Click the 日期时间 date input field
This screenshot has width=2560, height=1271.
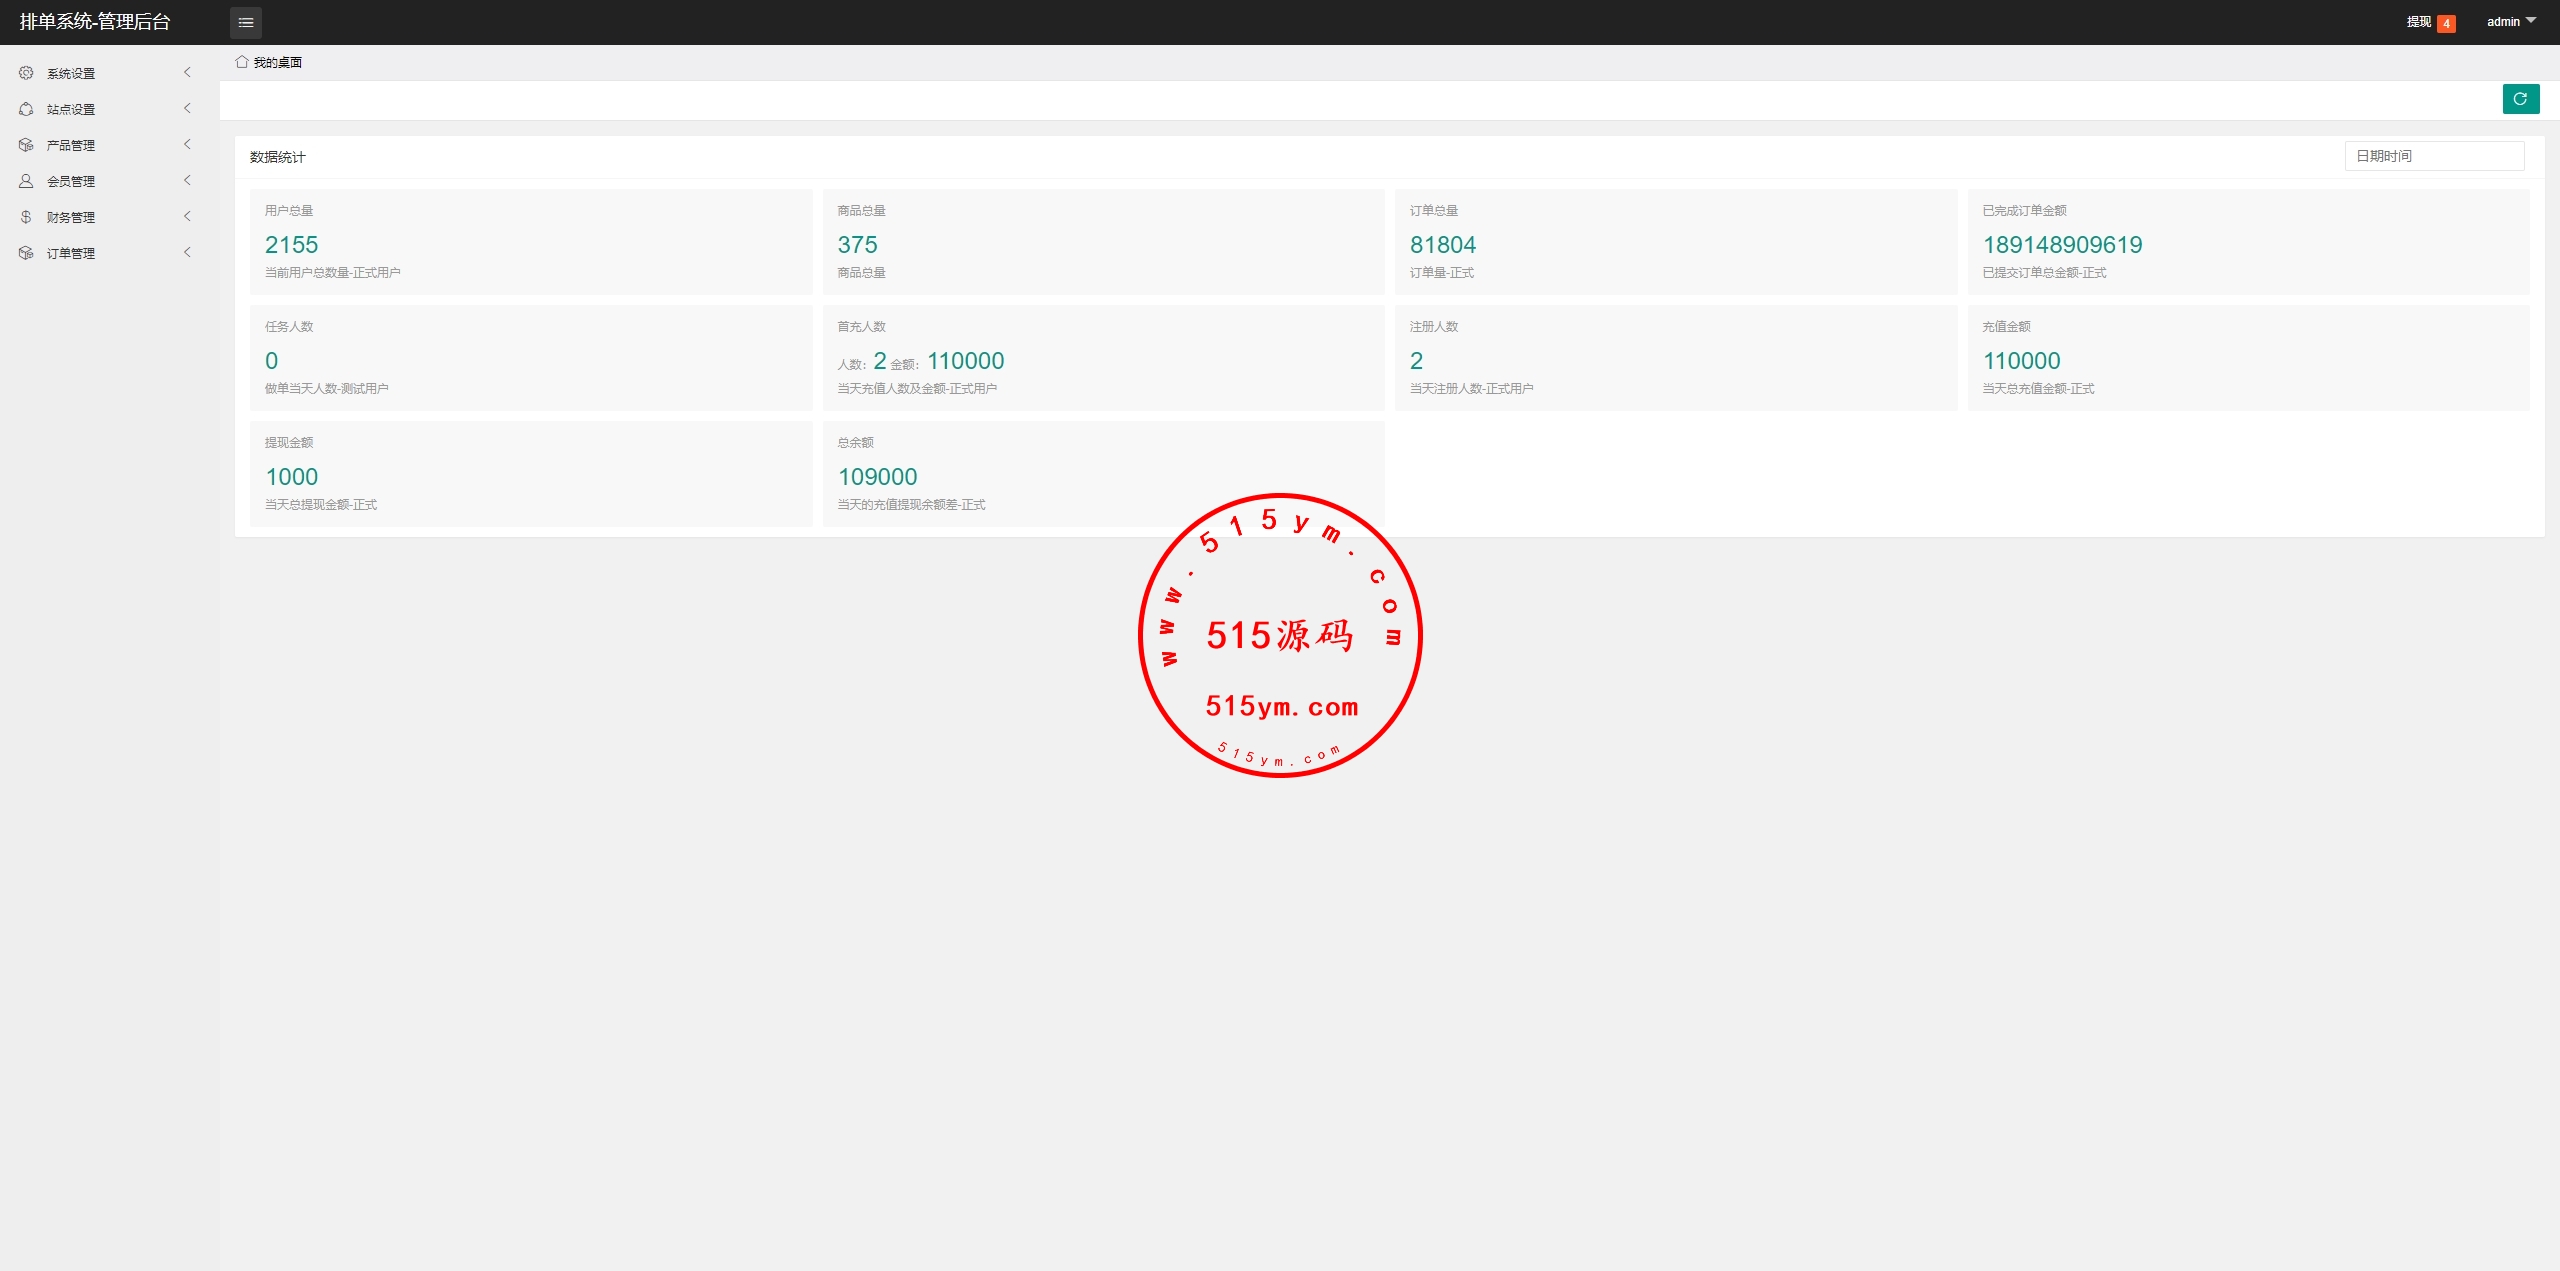coord(2434,156)
